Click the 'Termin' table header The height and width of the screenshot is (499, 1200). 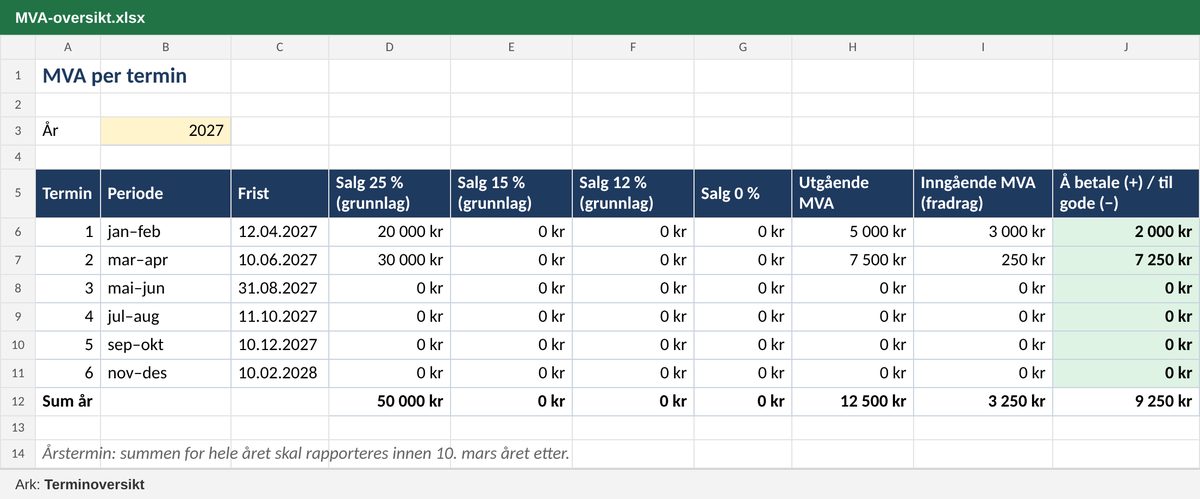[68, 193]
